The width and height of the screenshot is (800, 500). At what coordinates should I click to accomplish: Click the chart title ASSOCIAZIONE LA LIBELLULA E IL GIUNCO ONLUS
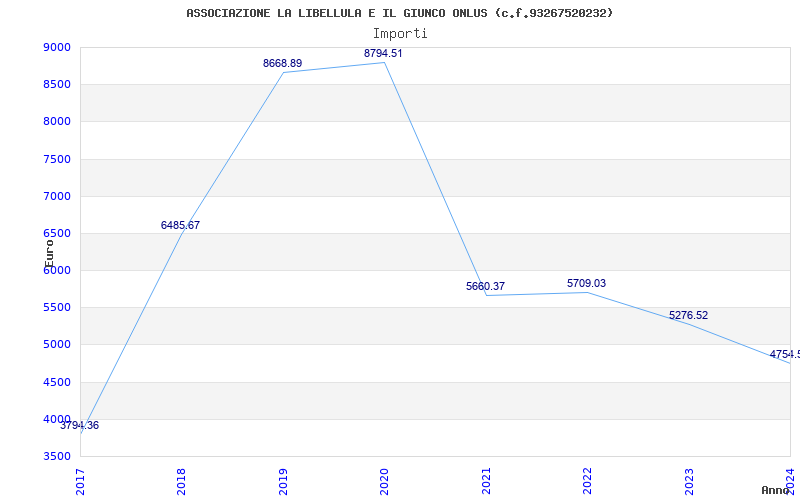click(399, 13)
